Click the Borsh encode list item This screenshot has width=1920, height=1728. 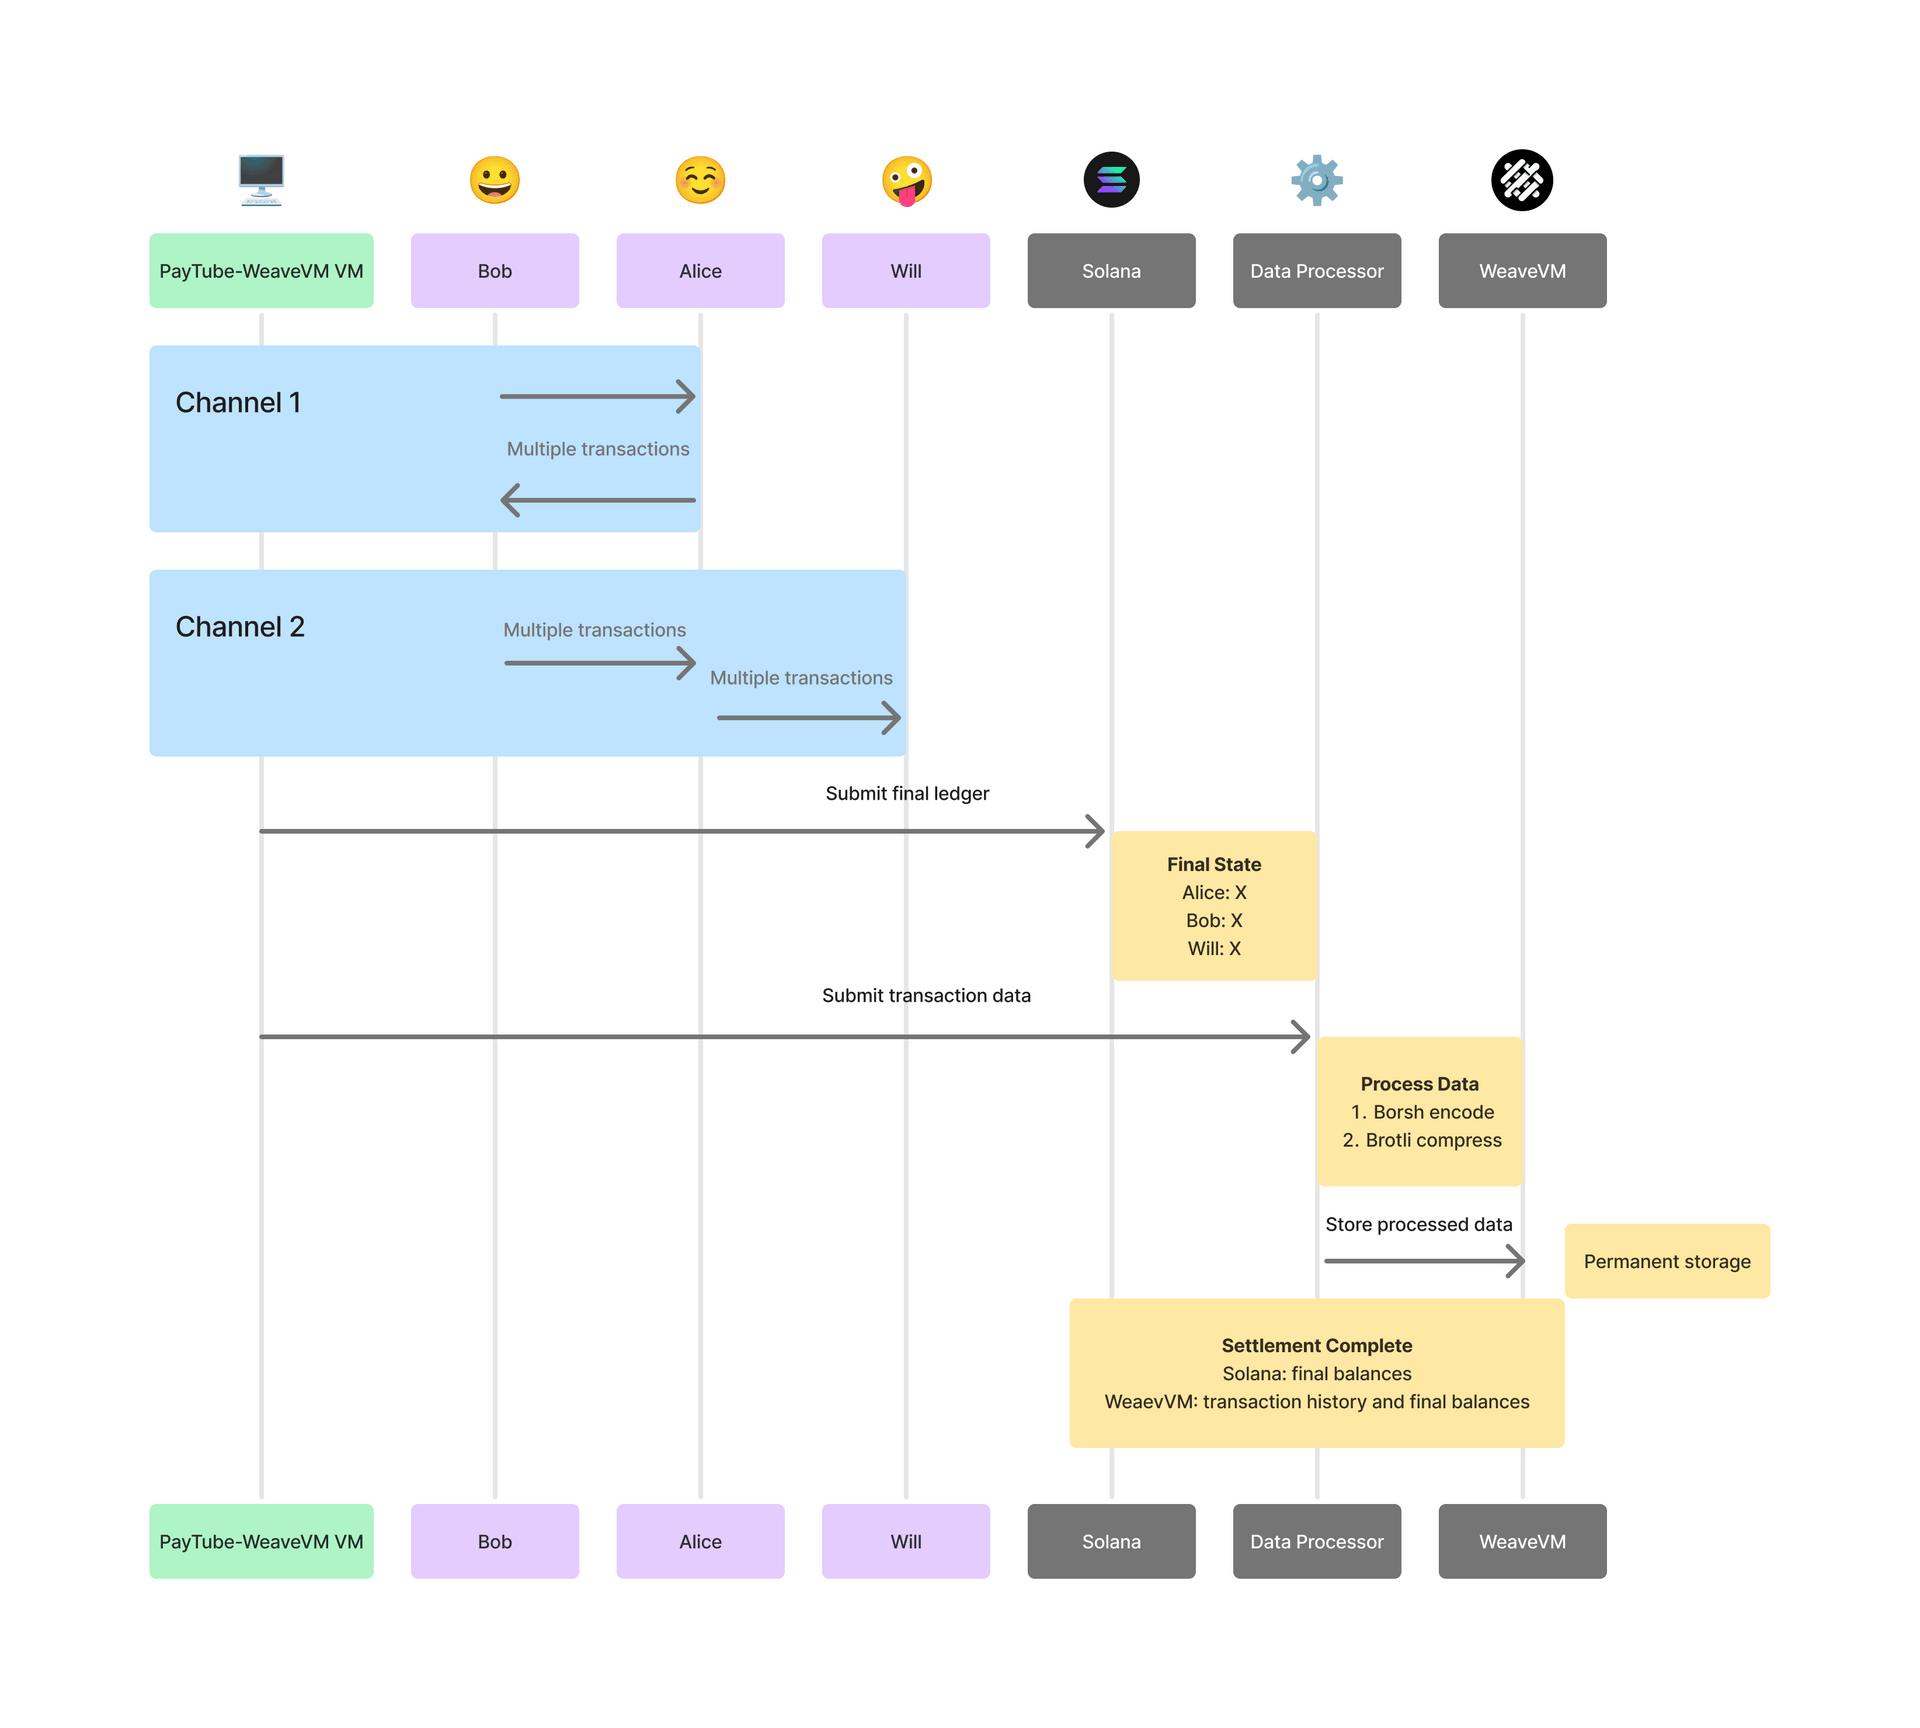pyautogui.click(x=1422, y=1112)
